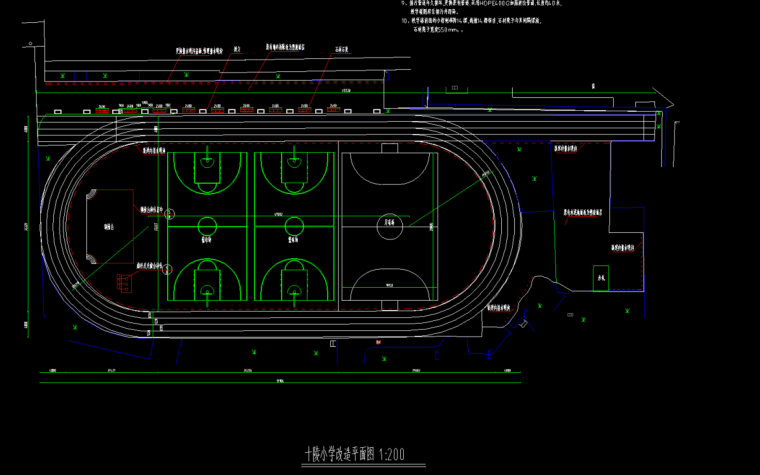
Task: Click the drawing title text at bottom
Action: pos(357,452)
